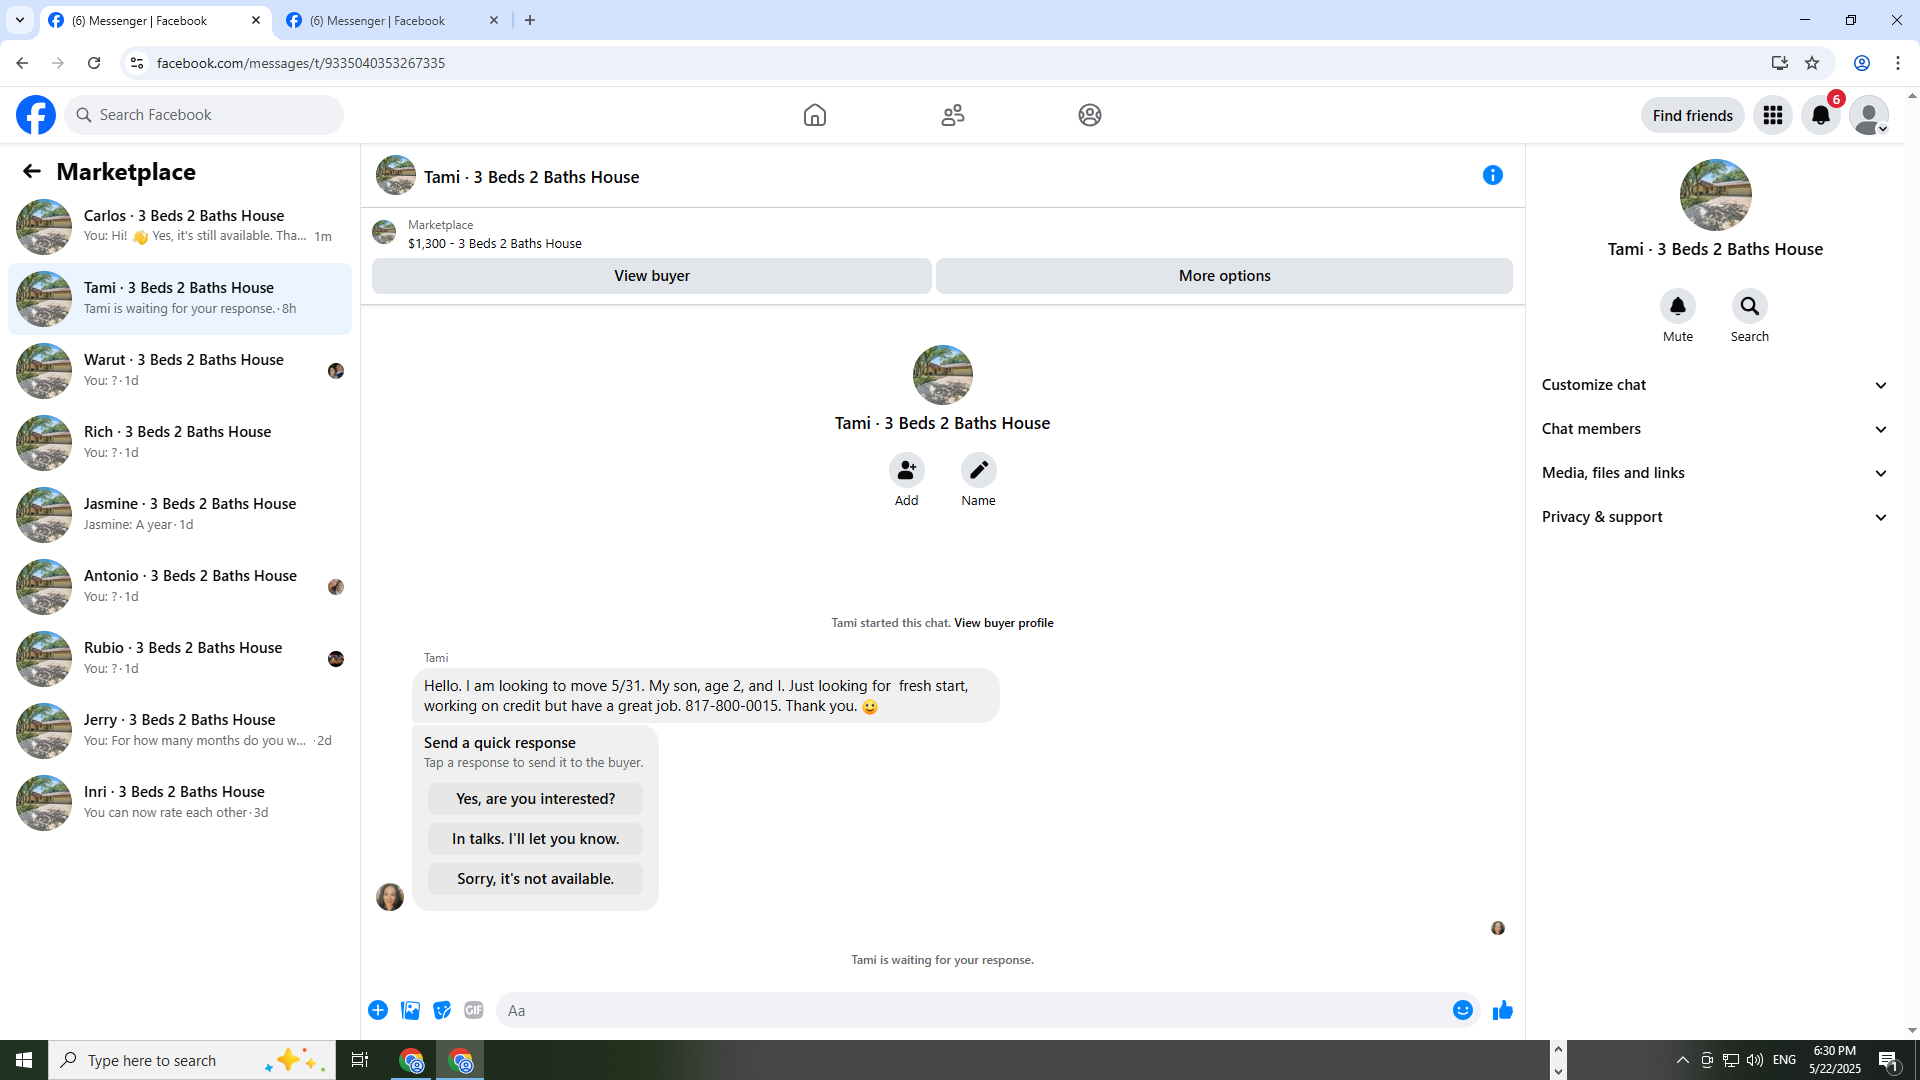Choose a sticker icon in composer
Image resolution: width=1920 pixels, height=1080 pixels.
[442, 1010]
